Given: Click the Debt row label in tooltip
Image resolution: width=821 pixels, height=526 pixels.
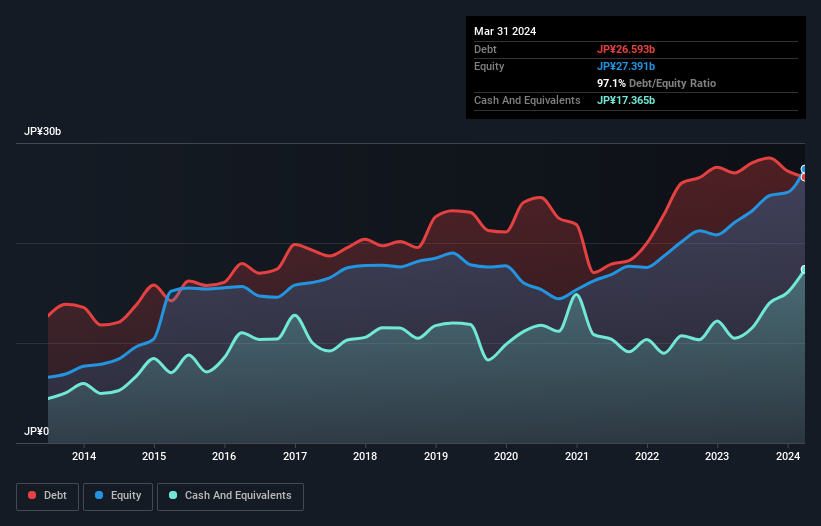Looking at the screenshot, I should pyautogui.click(x=485, y=49).
